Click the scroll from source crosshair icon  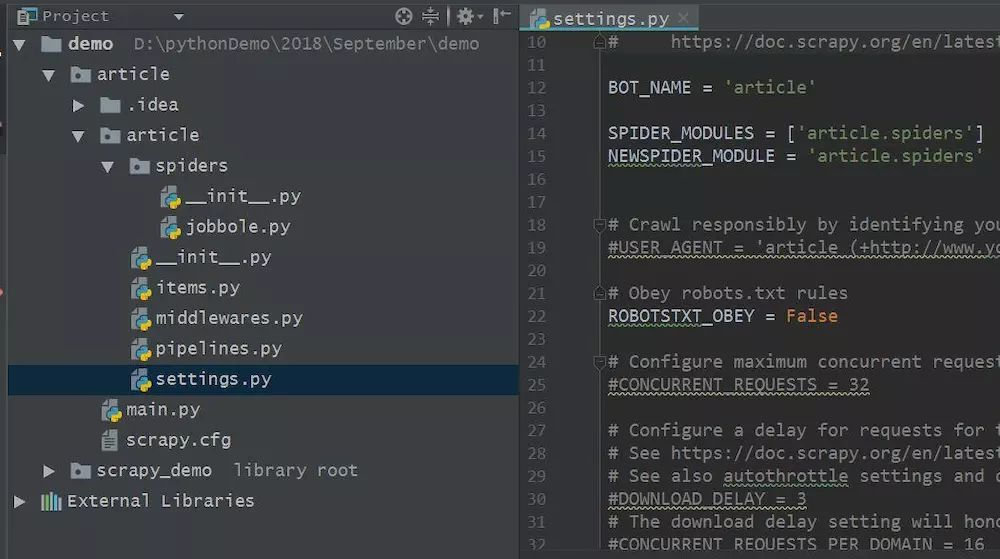point(403,17)
